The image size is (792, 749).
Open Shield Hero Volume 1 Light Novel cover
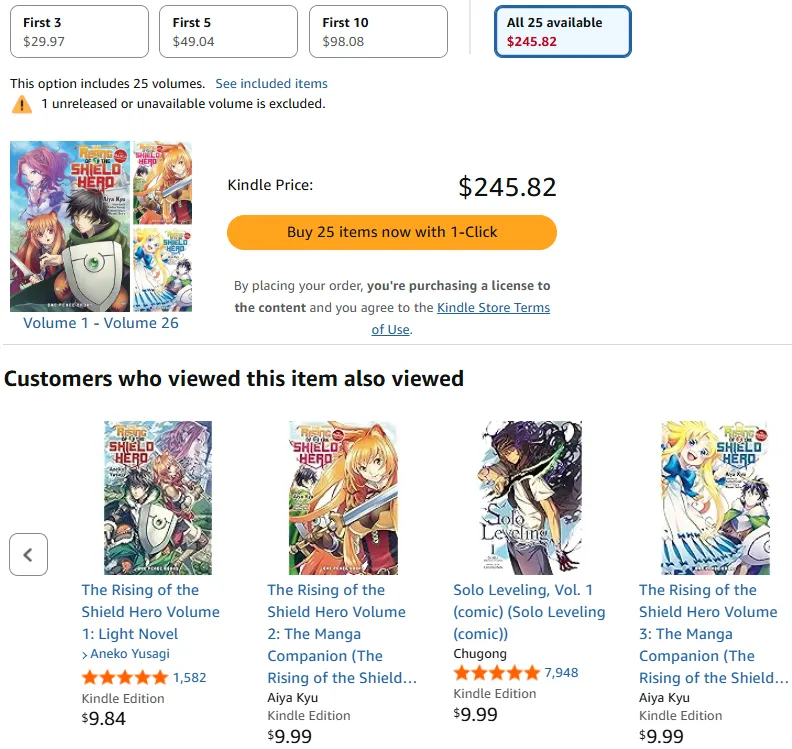[x=158, y=498]
